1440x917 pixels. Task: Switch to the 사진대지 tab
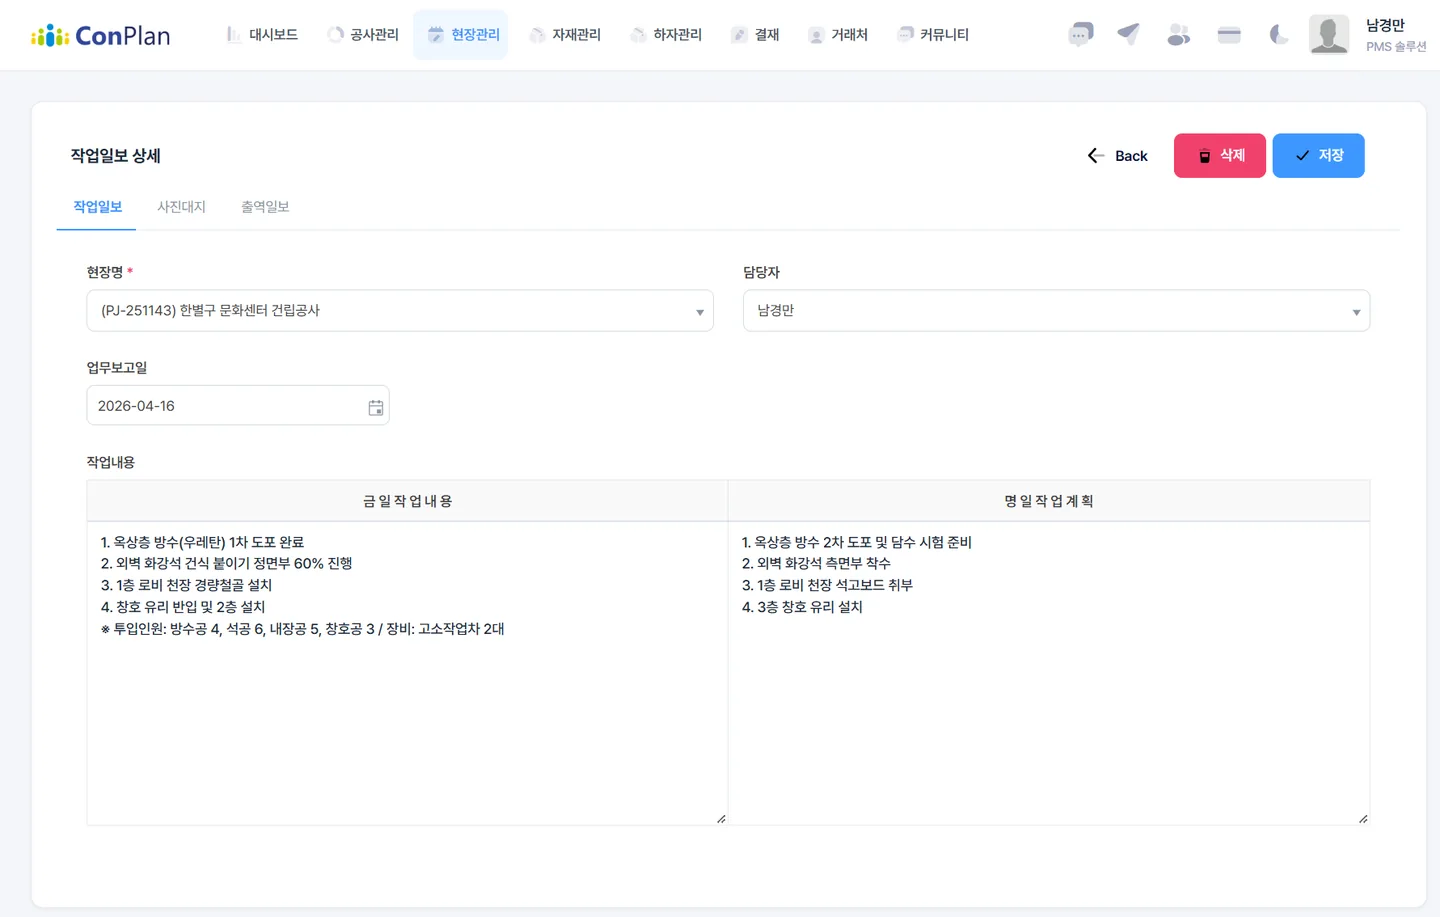(x=181, y=207)
